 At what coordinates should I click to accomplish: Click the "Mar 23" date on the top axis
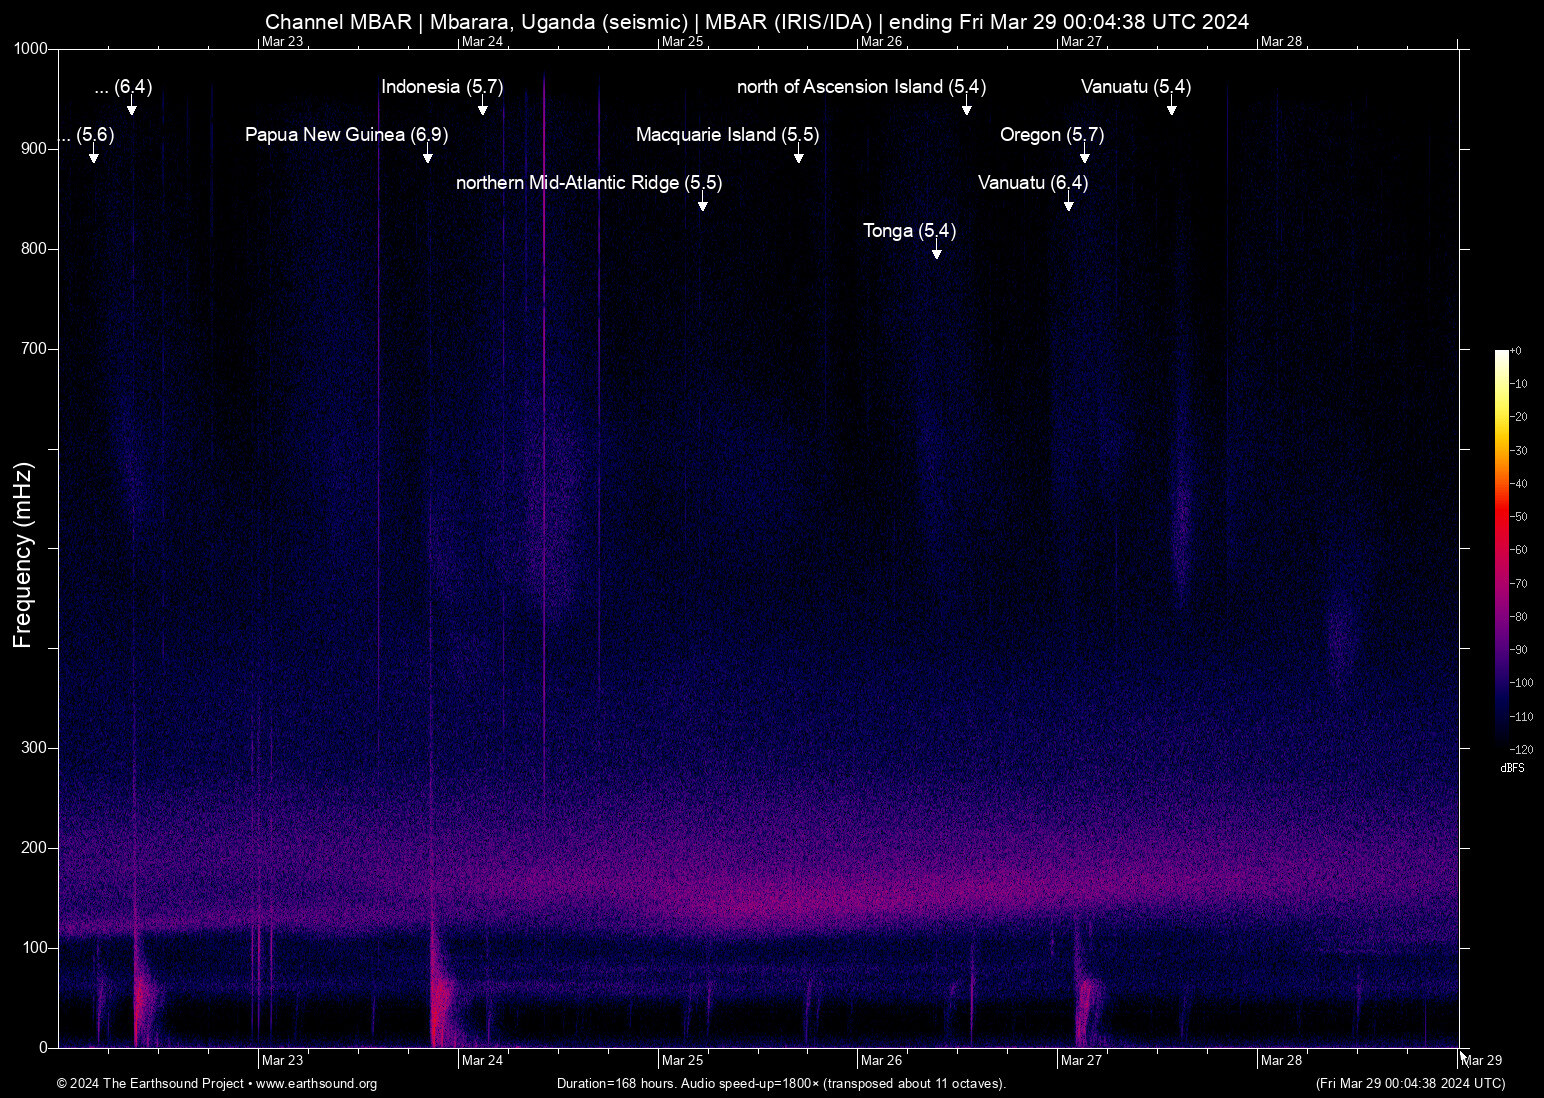282,42
